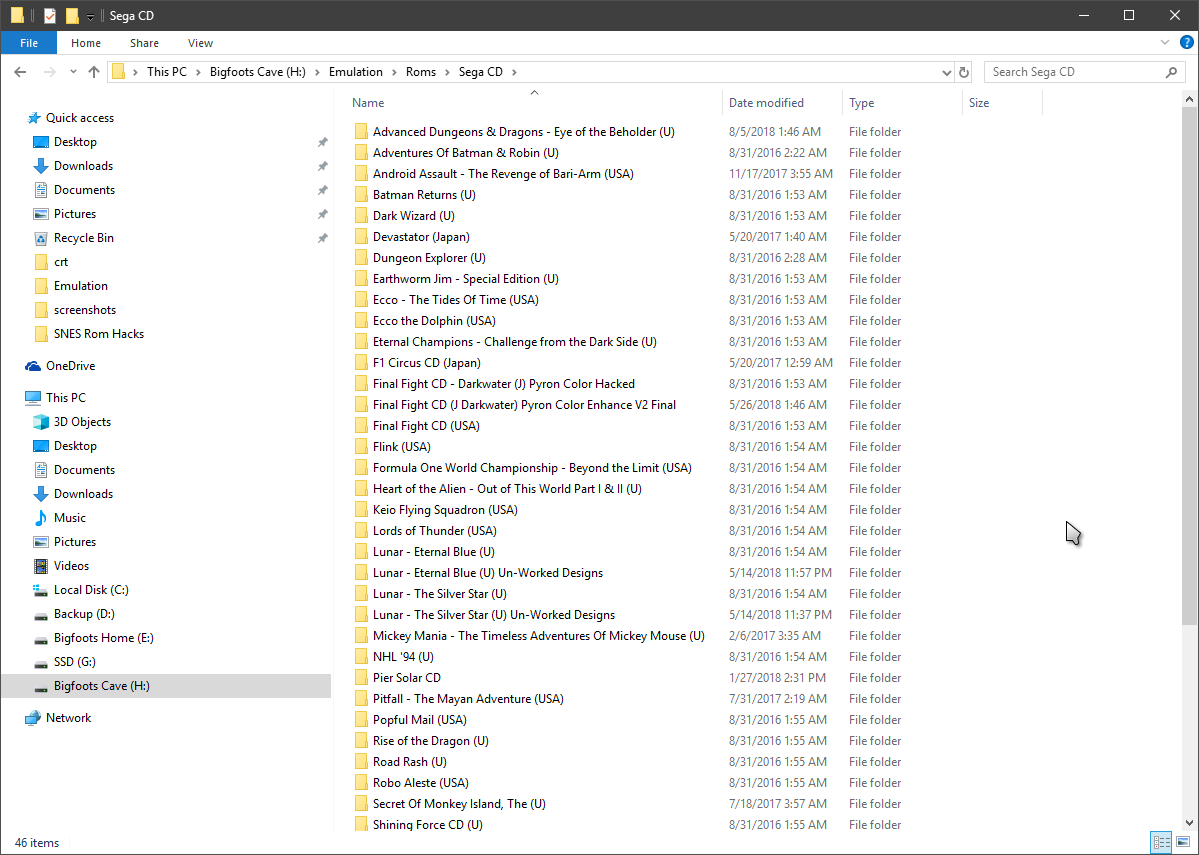Open SNES Rom Hacks folder in sidebar
The height and width of the screenshot is (855, 1199).
pyautogui.click(x=99, y=334)
